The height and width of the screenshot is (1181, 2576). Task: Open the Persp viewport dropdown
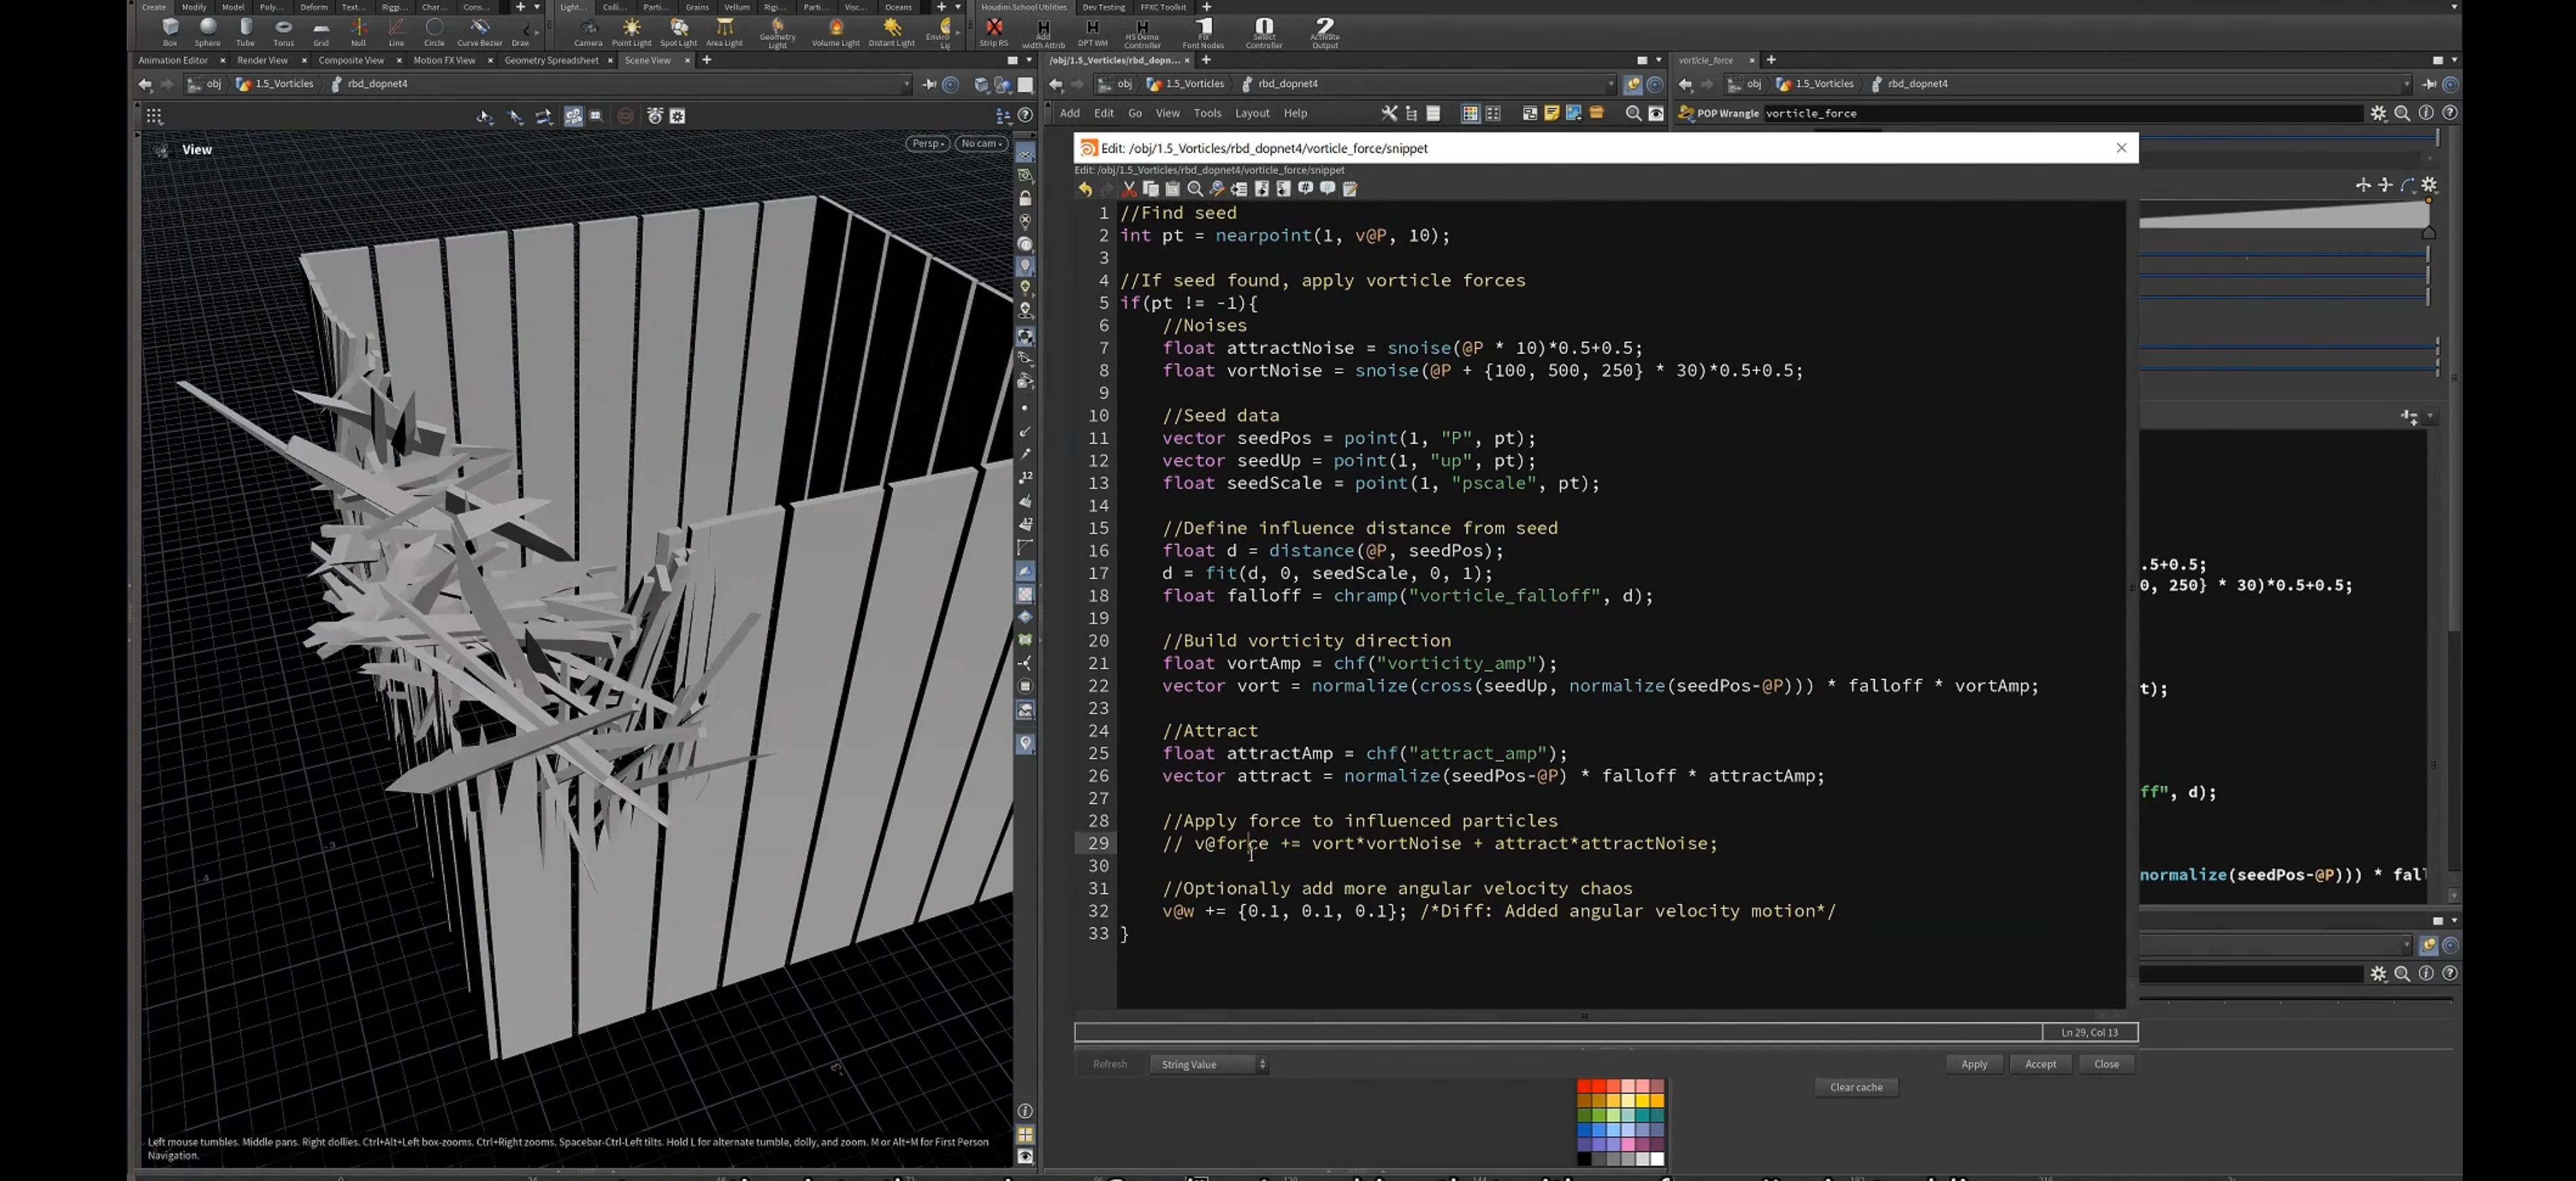(927, 144)
